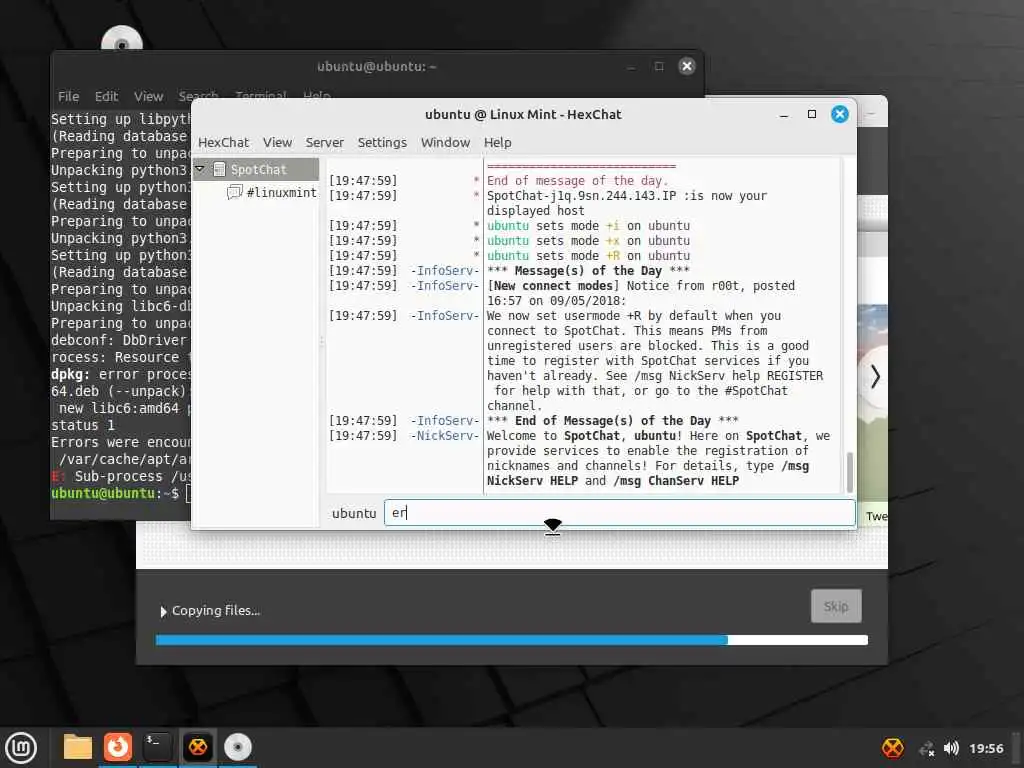1024x768 pixels.
Task: Open the Server menu in HexChat
Action: point(325,142)
